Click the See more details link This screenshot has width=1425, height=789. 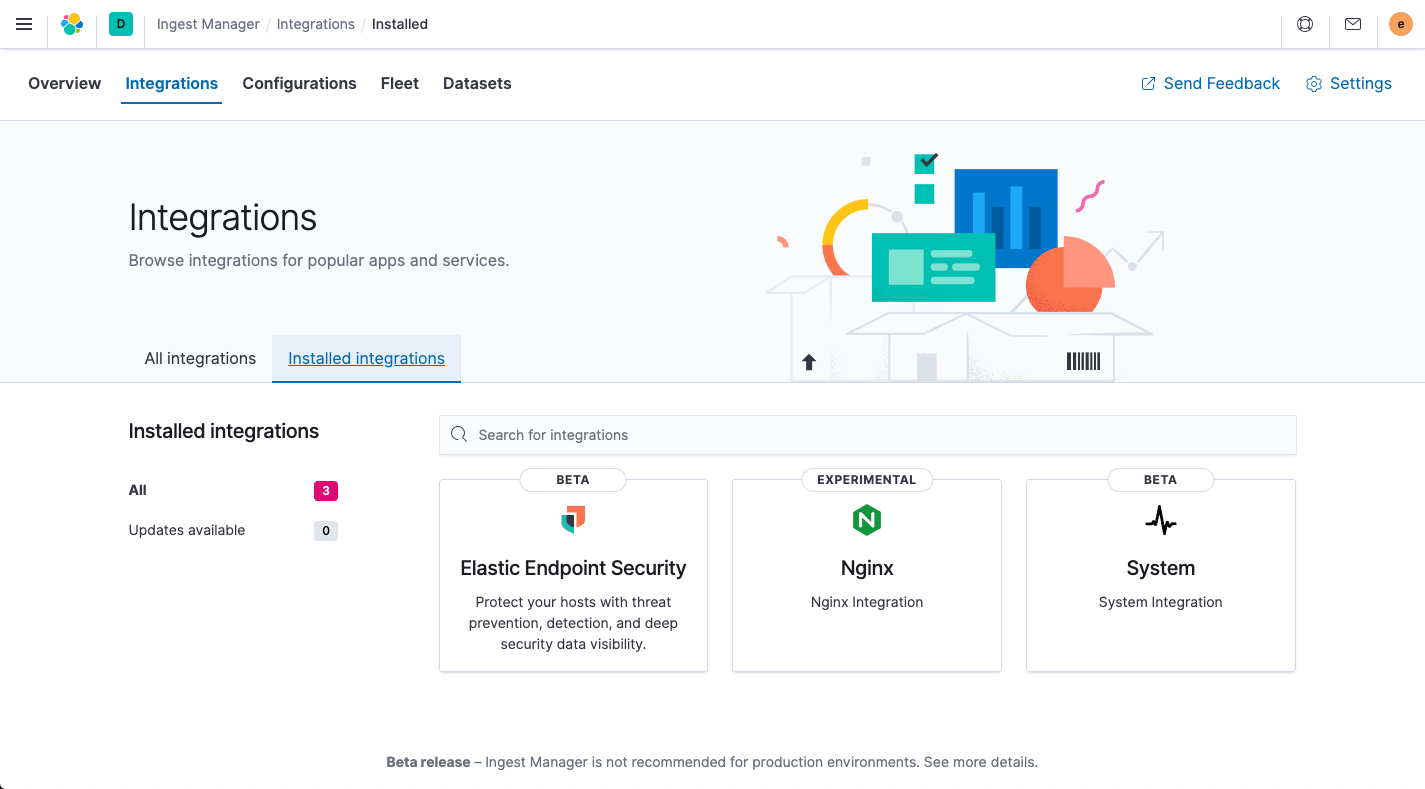pyautogui.click(x=980, y=762)
